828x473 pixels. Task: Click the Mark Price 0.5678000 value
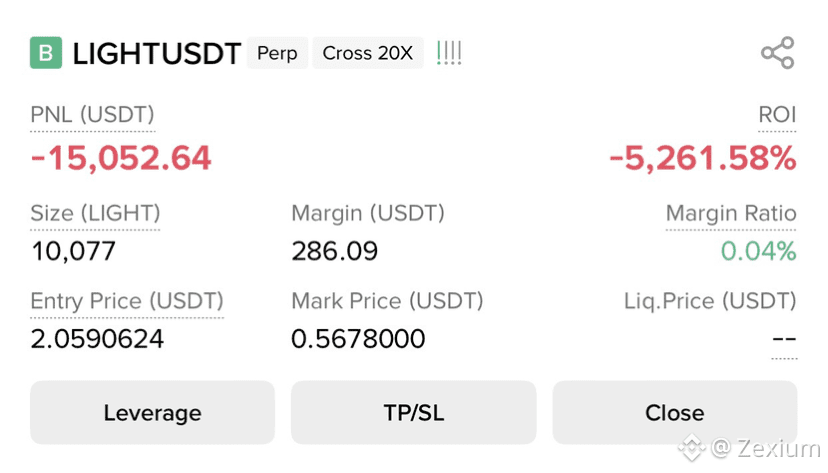point(358,338)
